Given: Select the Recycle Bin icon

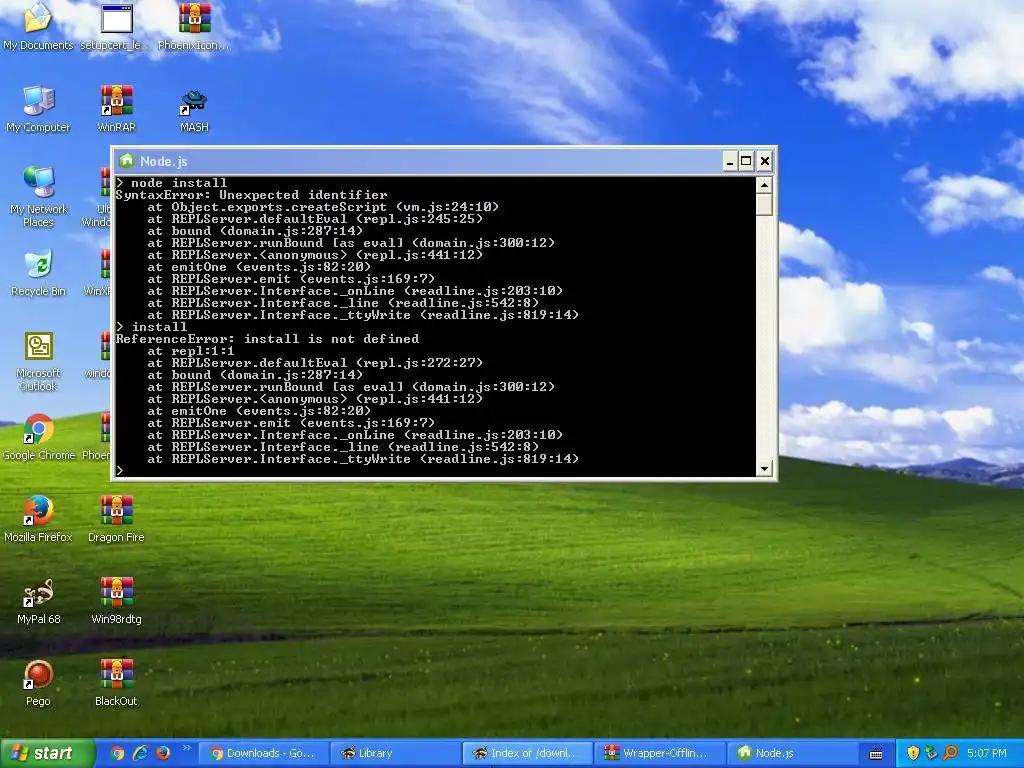Looking at the screenshot, I should [39, 272].
